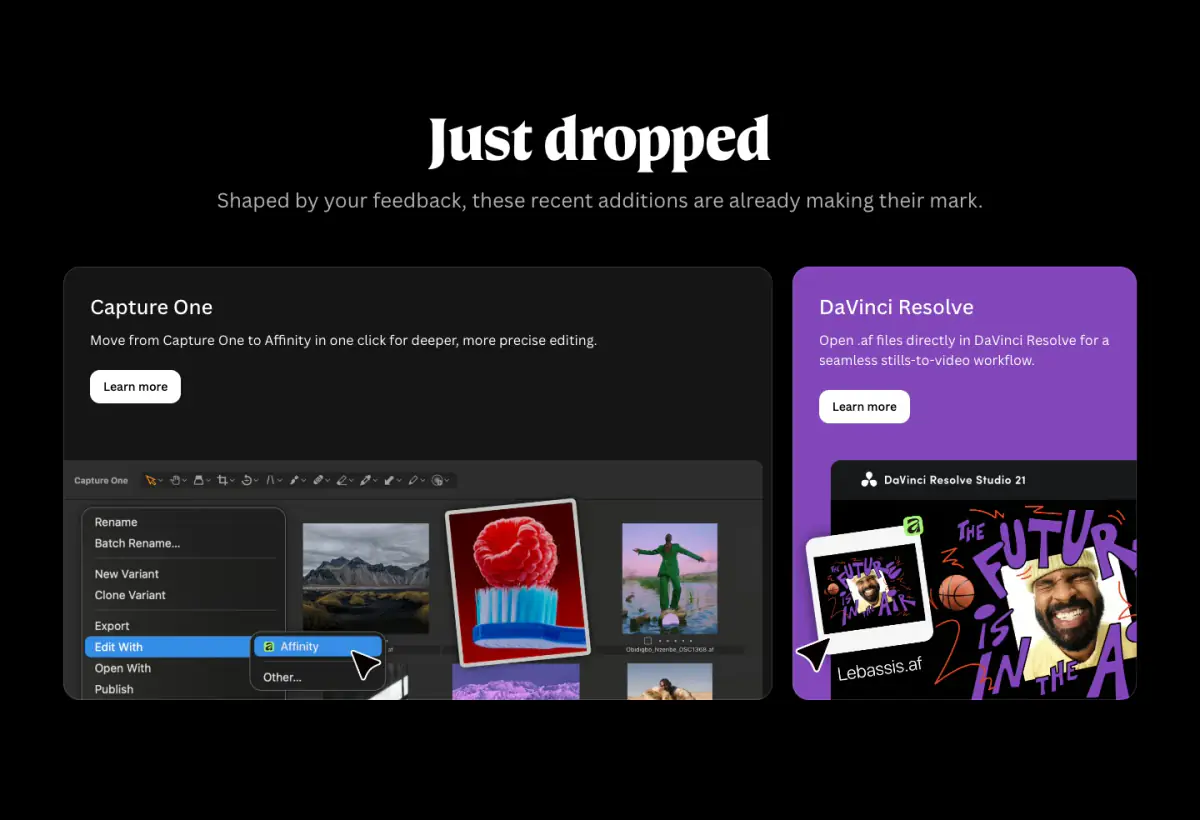Click Affinity badge on the Lebassis.af thumbnail
The height and width of the screenshot is (820, 1200).
[911, 527]
